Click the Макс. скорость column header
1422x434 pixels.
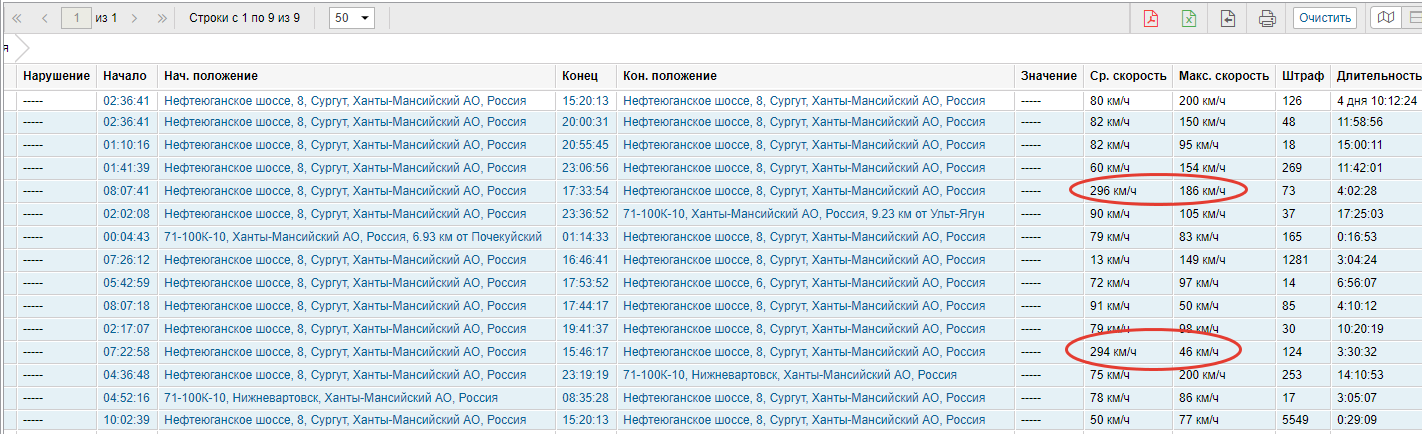[x=1224, y=76]
